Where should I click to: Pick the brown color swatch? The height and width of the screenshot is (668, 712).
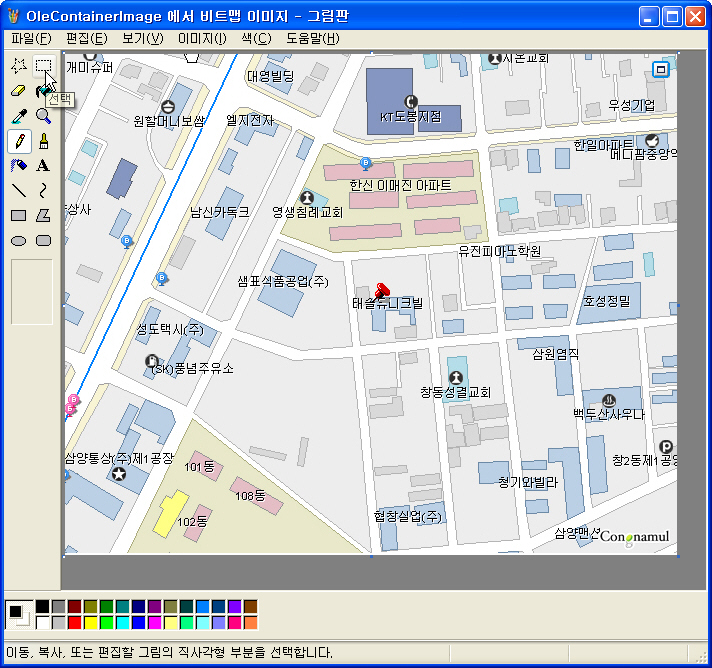pos(251,607)
